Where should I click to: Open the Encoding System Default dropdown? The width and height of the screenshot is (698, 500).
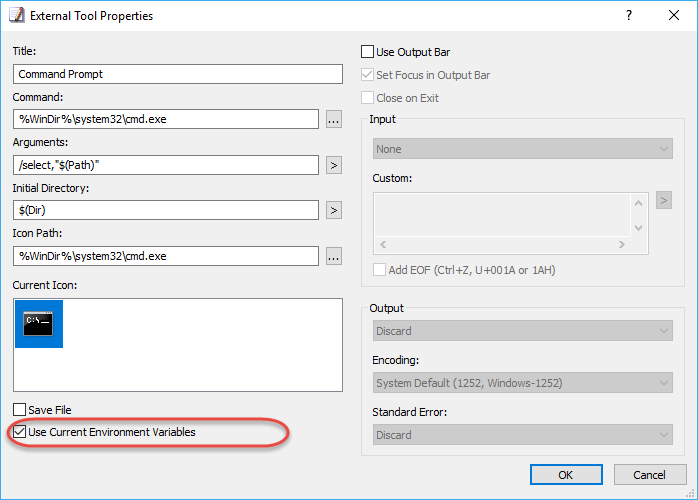[523, 383]
